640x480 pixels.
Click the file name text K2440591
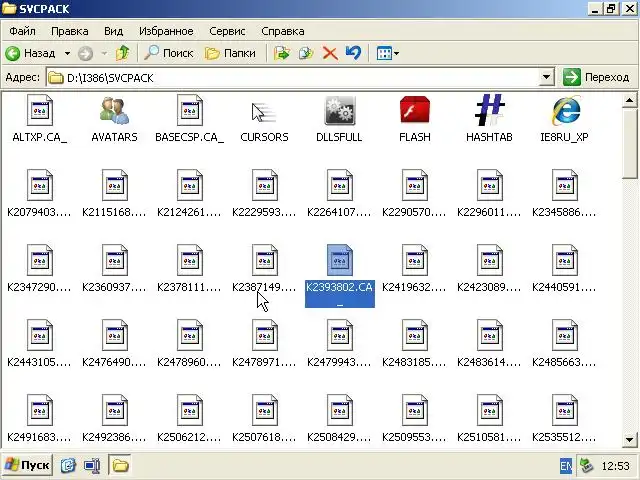point(564,287)
